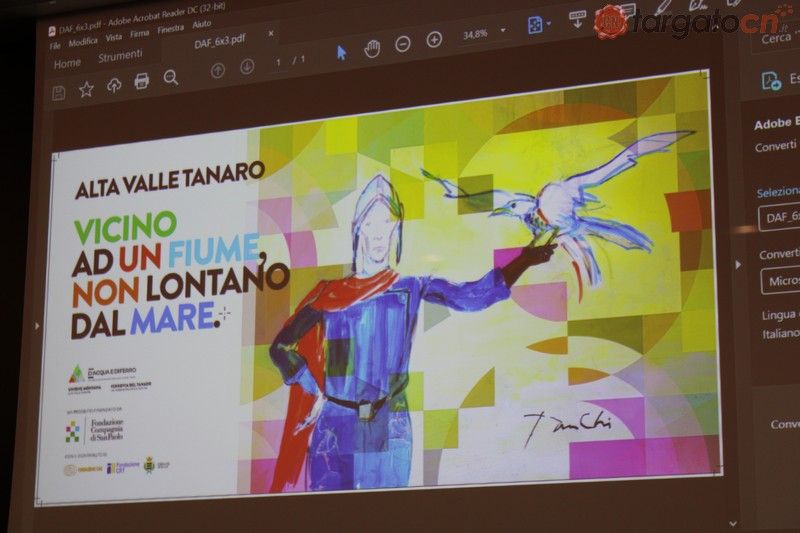Open the Modifica menu

point(83,41)
